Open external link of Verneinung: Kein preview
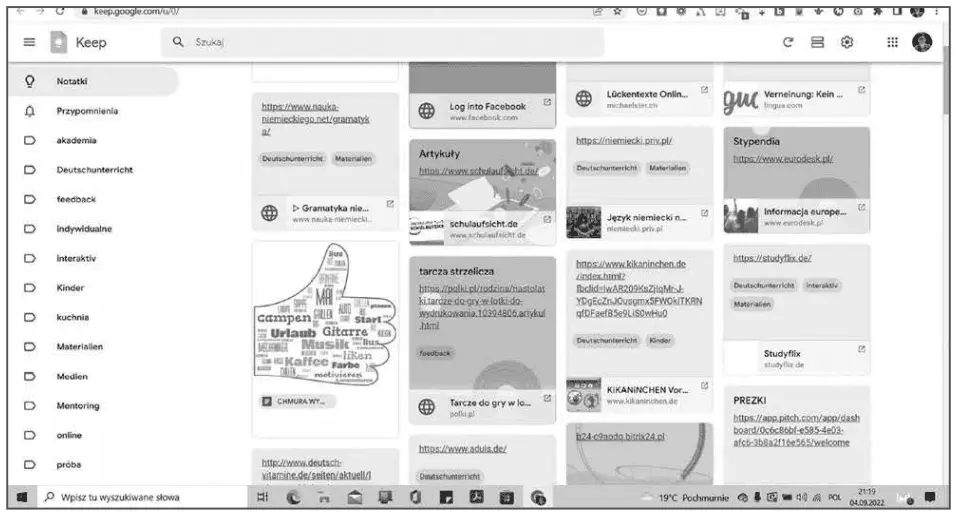Image resolution: width=960 pixels, height=512 pixels. click(x=861, y=90)
